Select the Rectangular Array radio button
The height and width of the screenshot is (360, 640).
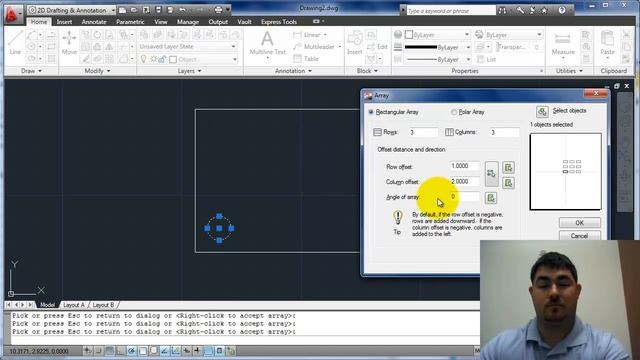coord(371,112)
